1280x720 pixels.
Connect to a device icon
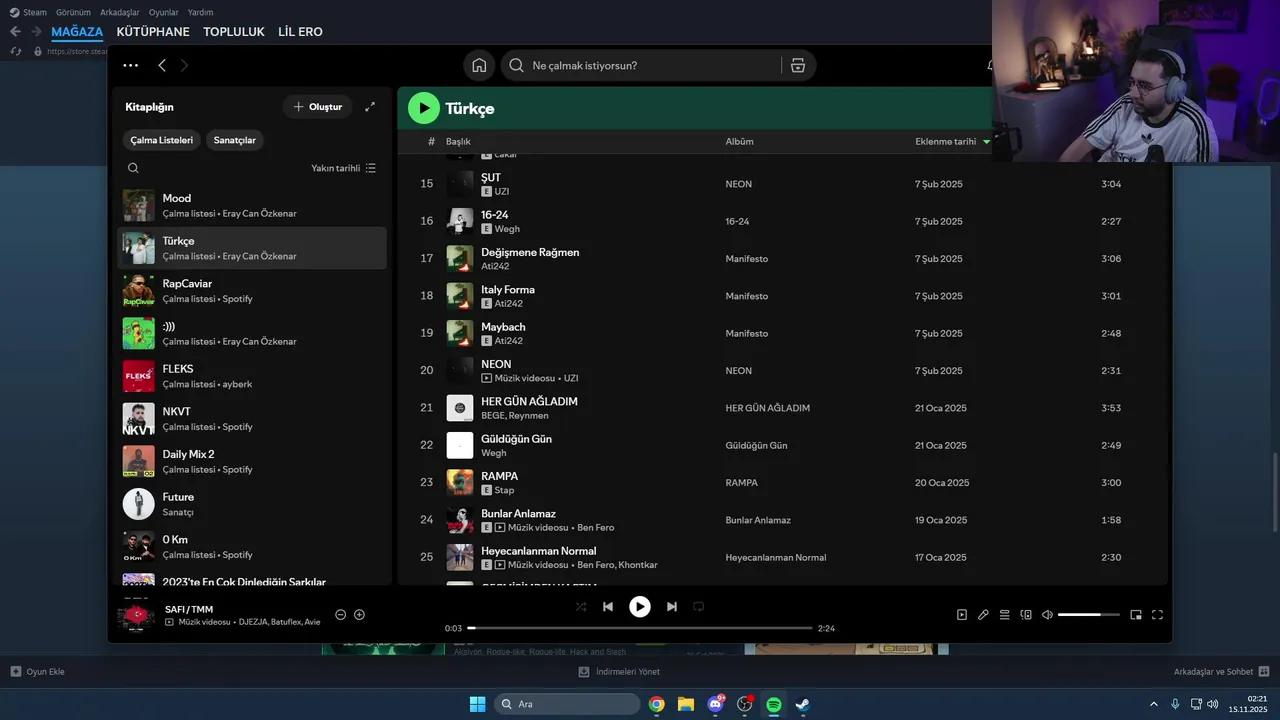point(1026,615)
